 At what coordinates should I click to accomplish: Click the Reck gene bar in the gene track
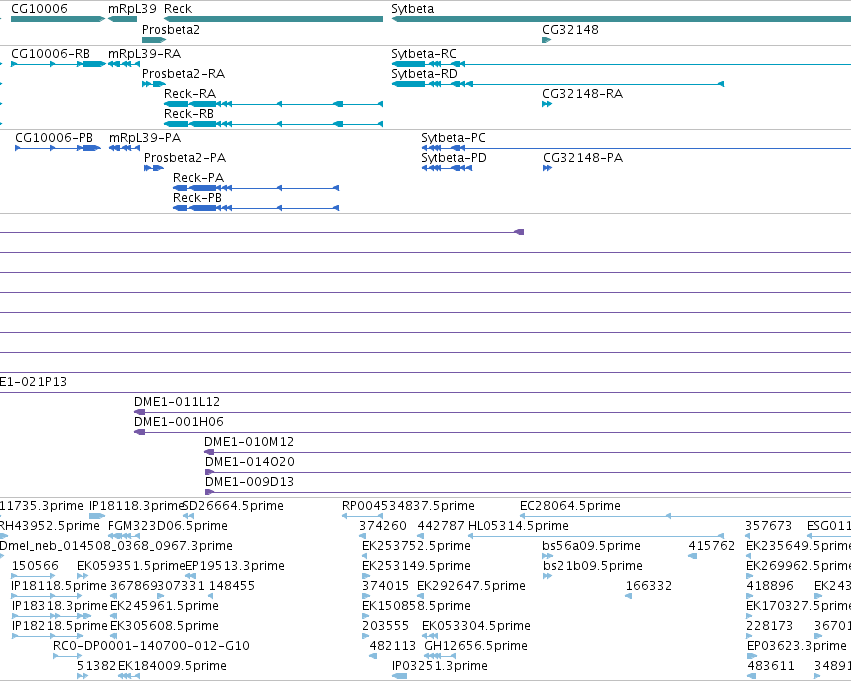click(273, 19)
